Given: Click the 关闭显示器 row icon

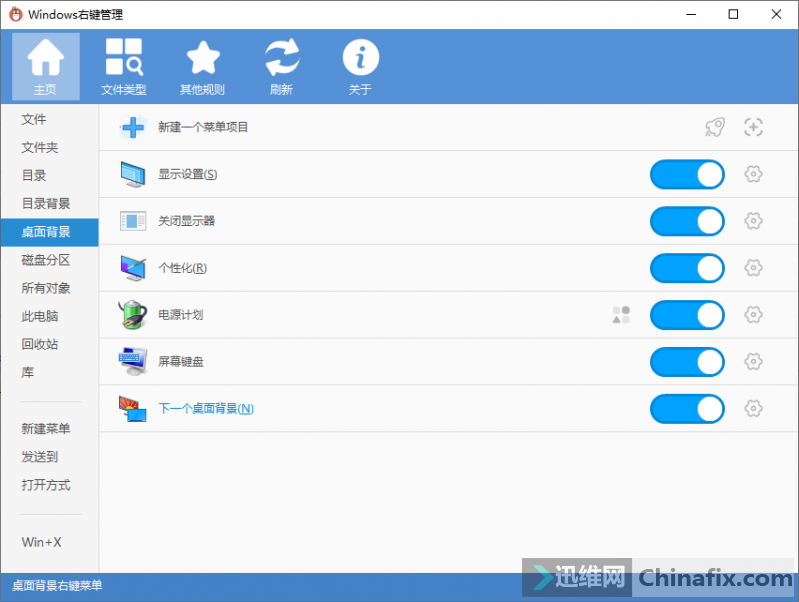Looking at the screenshot, I should (133, 221).
